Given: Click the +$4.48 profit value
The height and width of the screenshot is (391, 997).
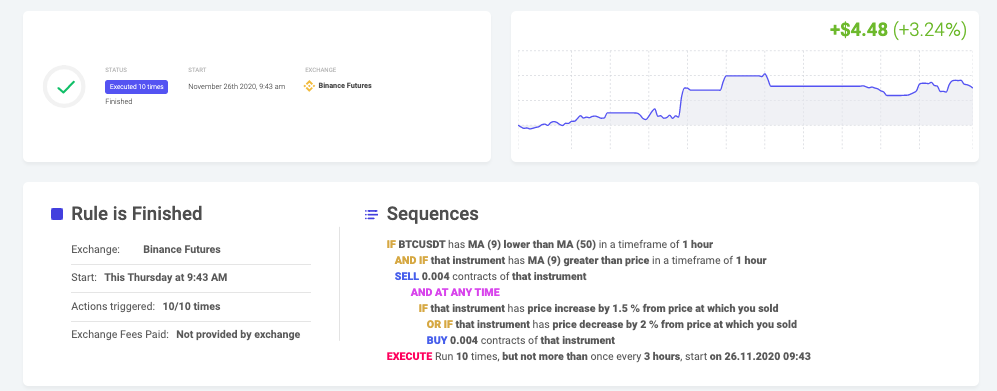Looking at the screenshot, I should (858, 30).
